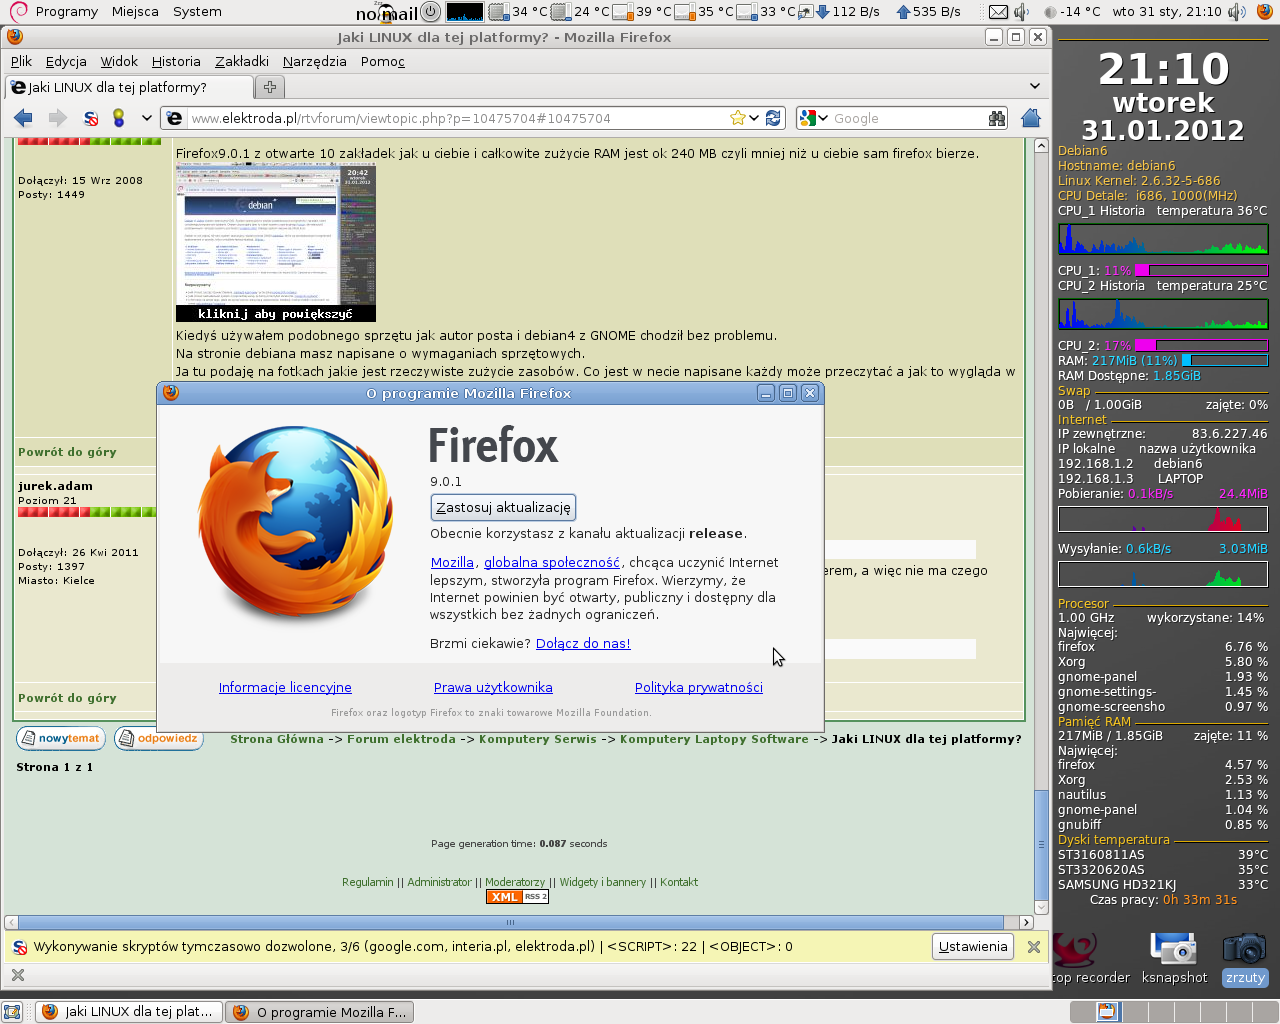Go back with the blue back arrow
Image resolution: width=1280 pixels, height=1024 pixels.
pos(23,118)
